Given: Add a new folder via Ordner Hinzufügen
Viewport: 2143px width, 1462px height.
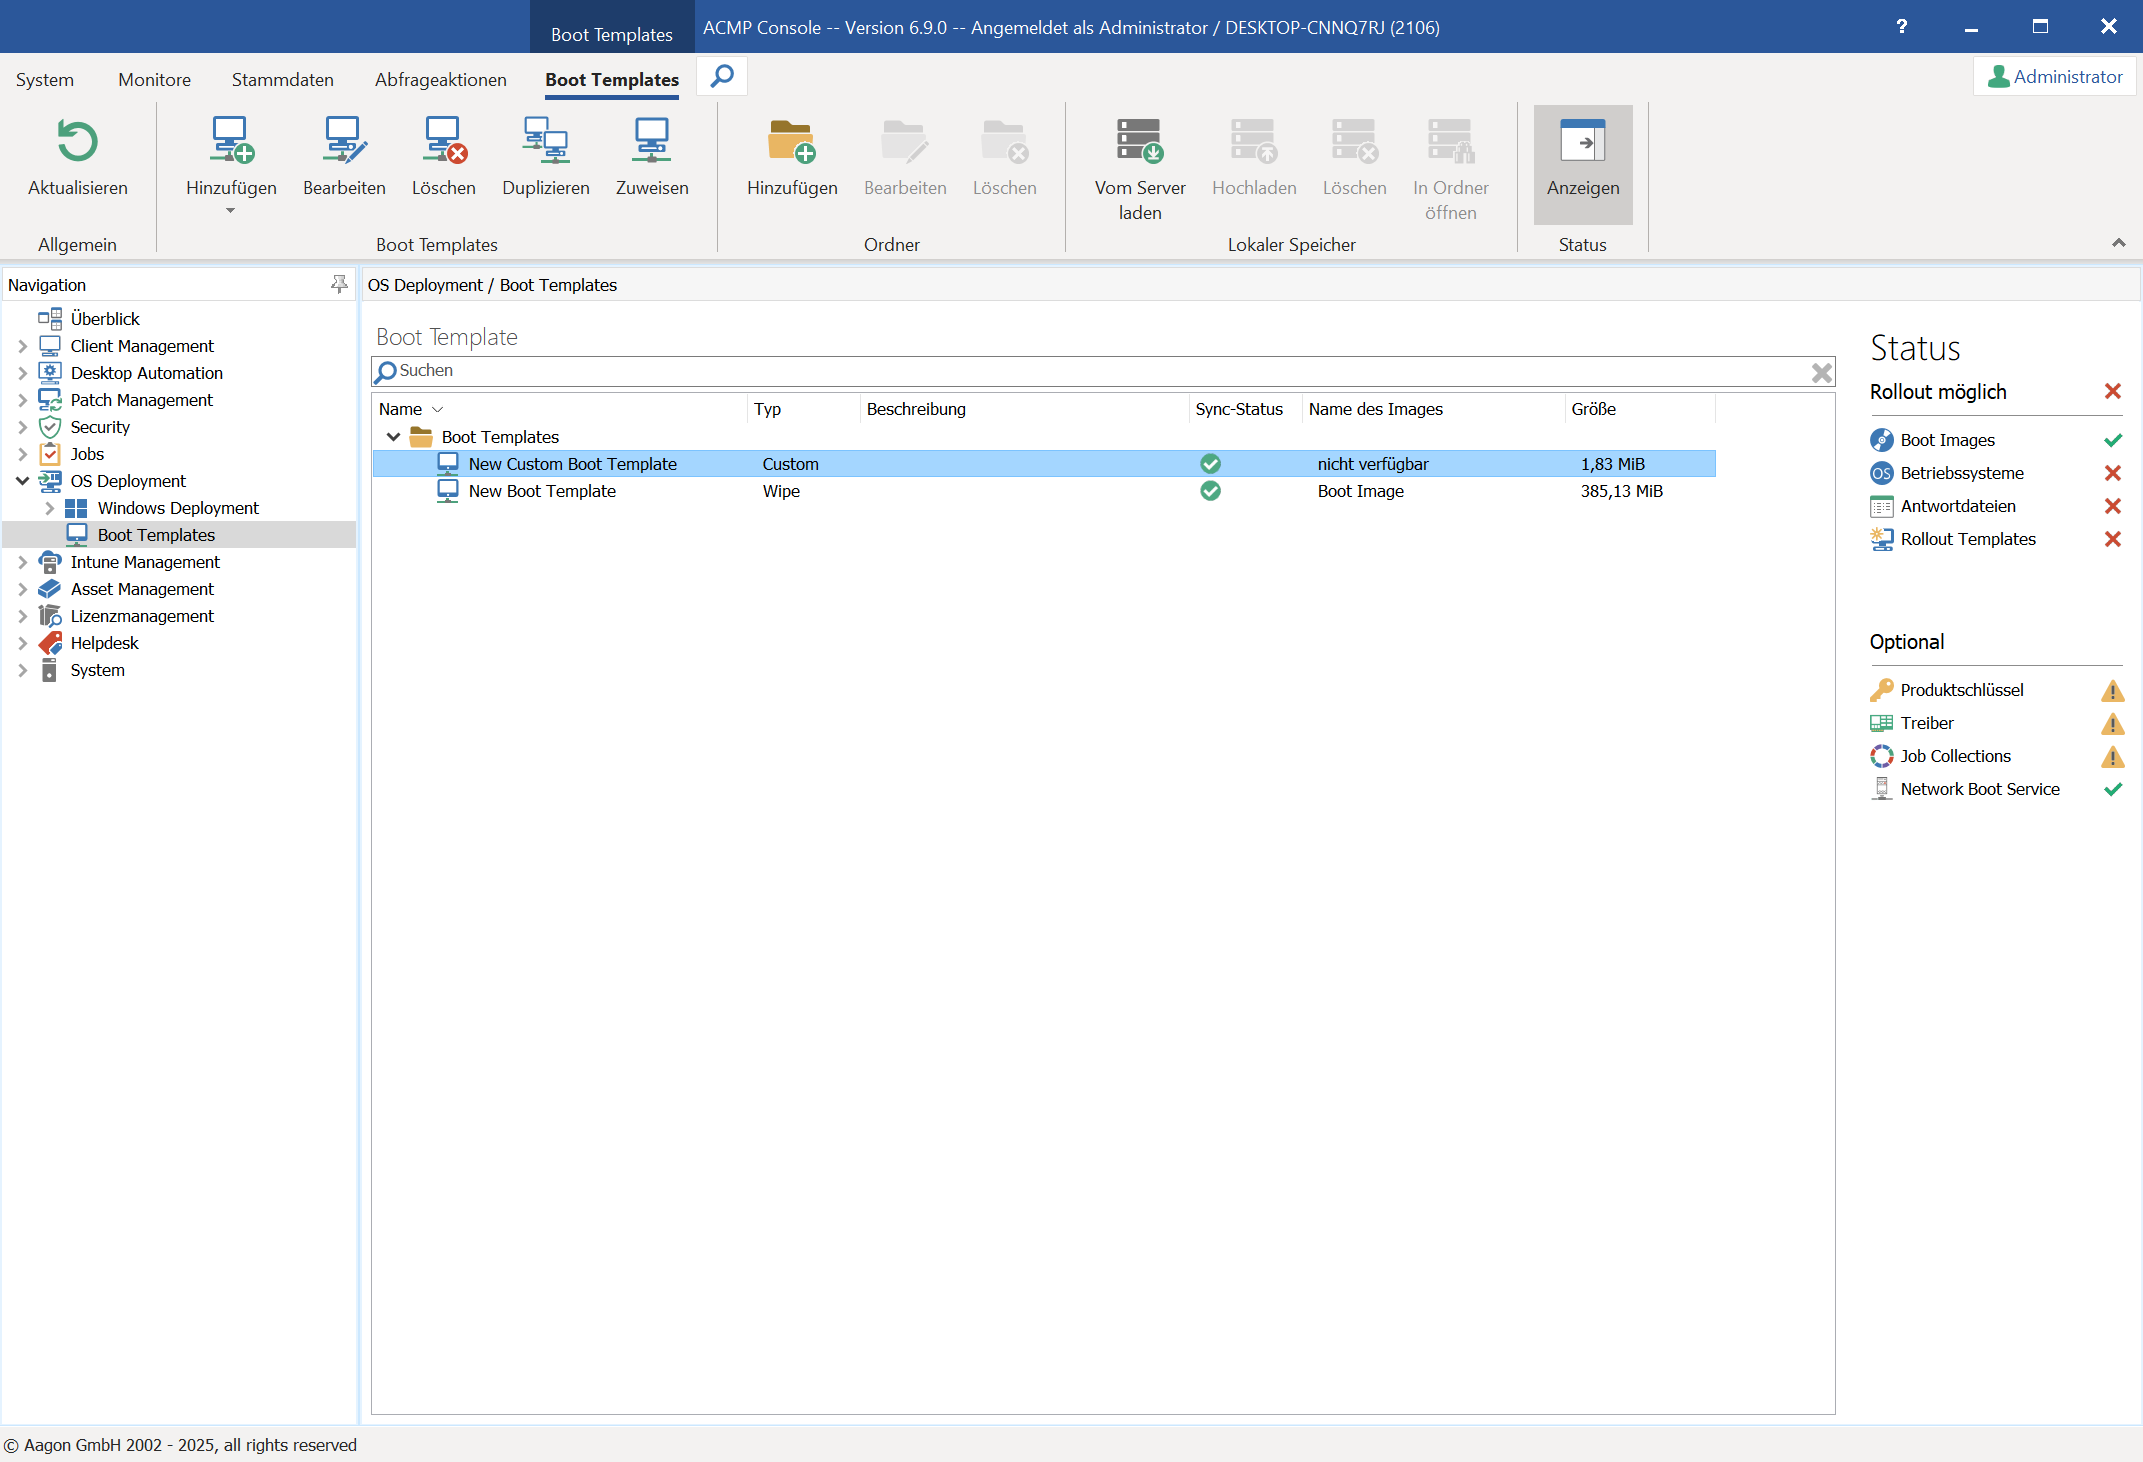Looking at the screenshot, I should pos(791,141).
